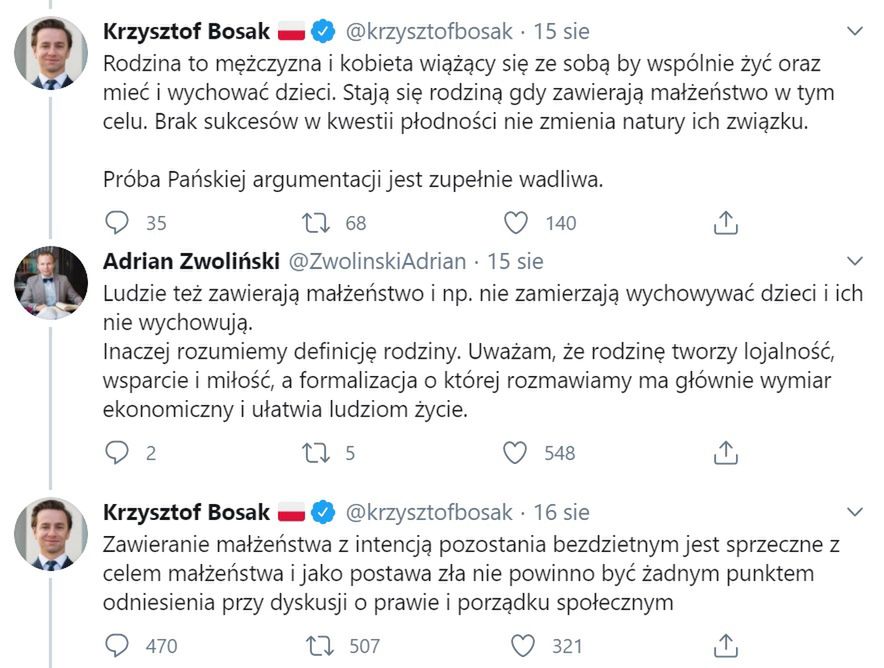
Task: Like the tweet with 548 likes
Action: (x=515, y=453)
